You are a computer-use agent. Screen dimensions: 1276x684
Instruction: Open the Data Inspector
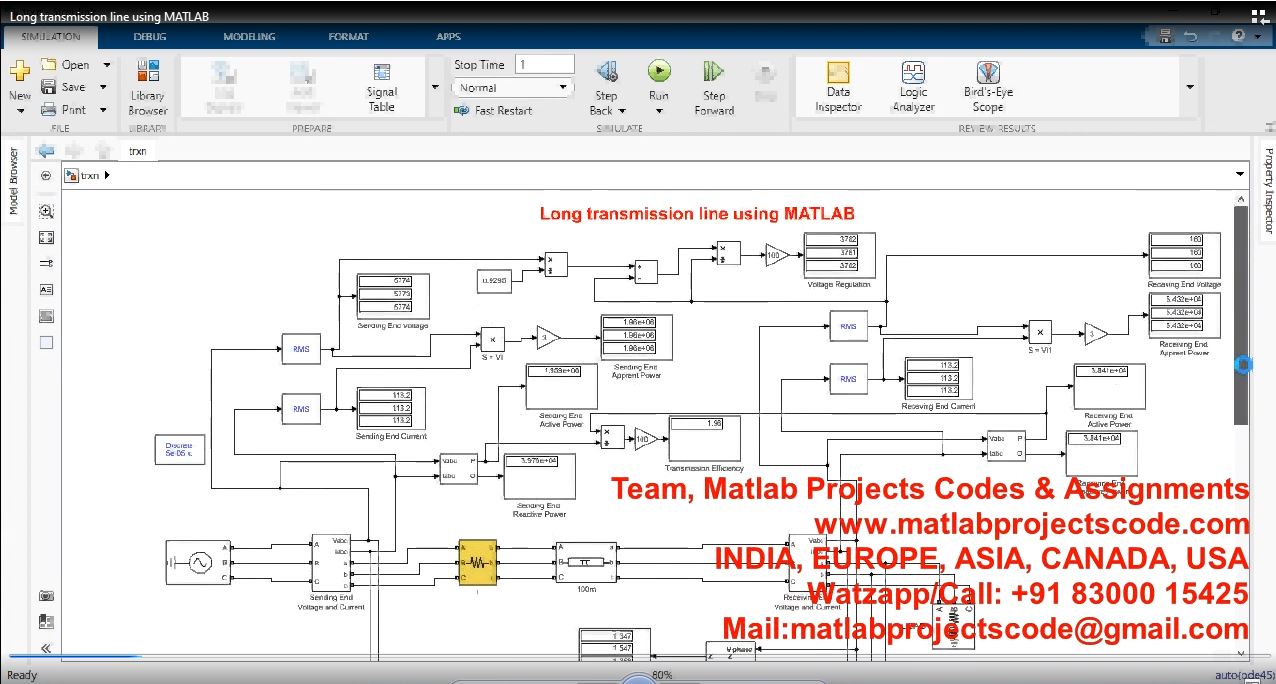(x=838, y=87)
